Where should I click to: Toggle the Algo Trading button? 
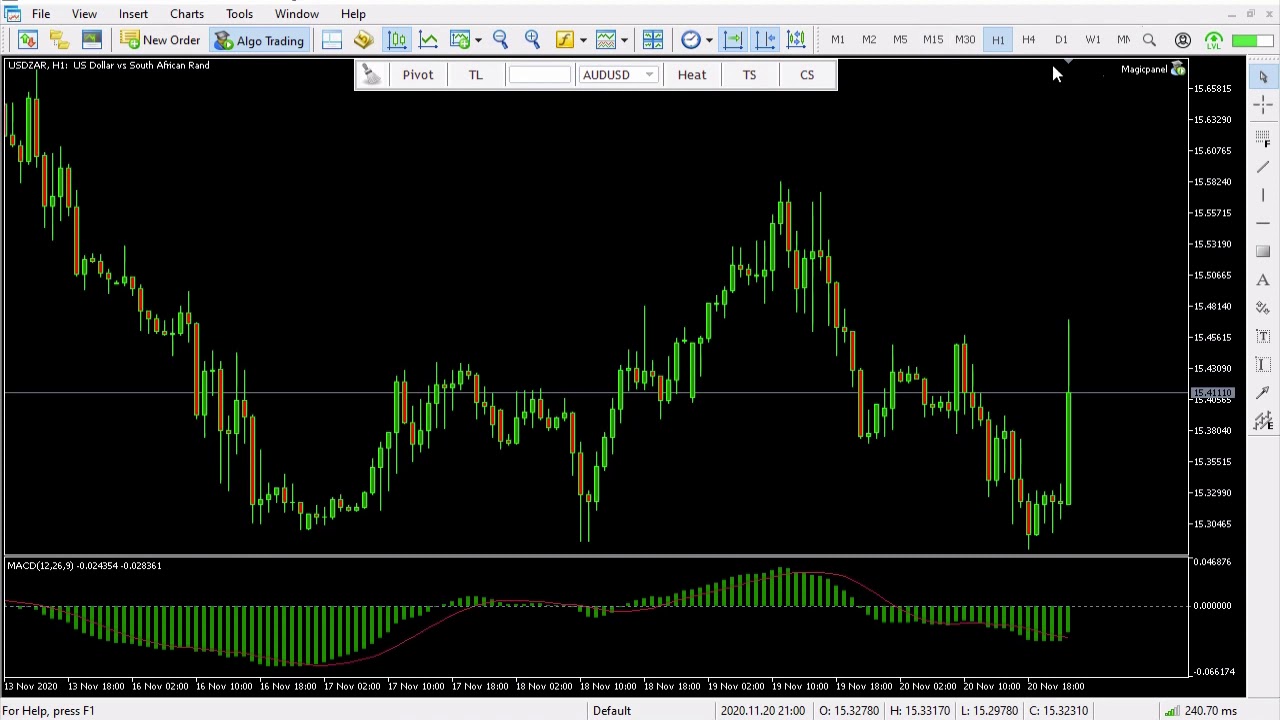tap(258, 40)
